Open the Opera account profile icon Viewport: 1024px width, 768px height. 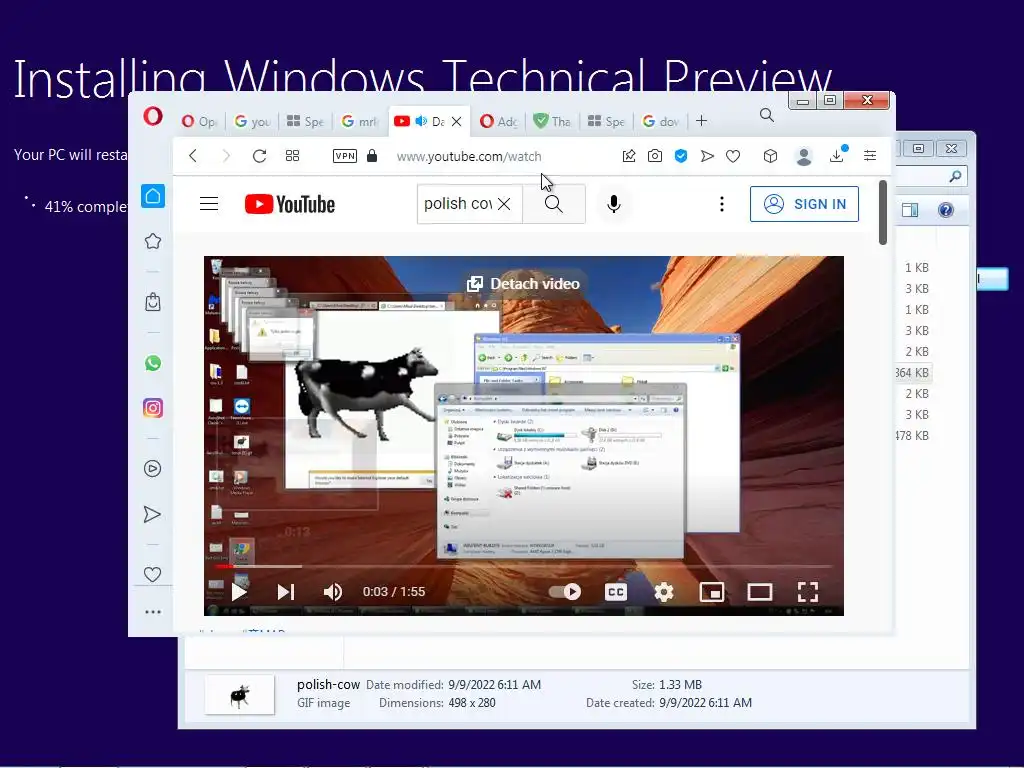[804, 156]
